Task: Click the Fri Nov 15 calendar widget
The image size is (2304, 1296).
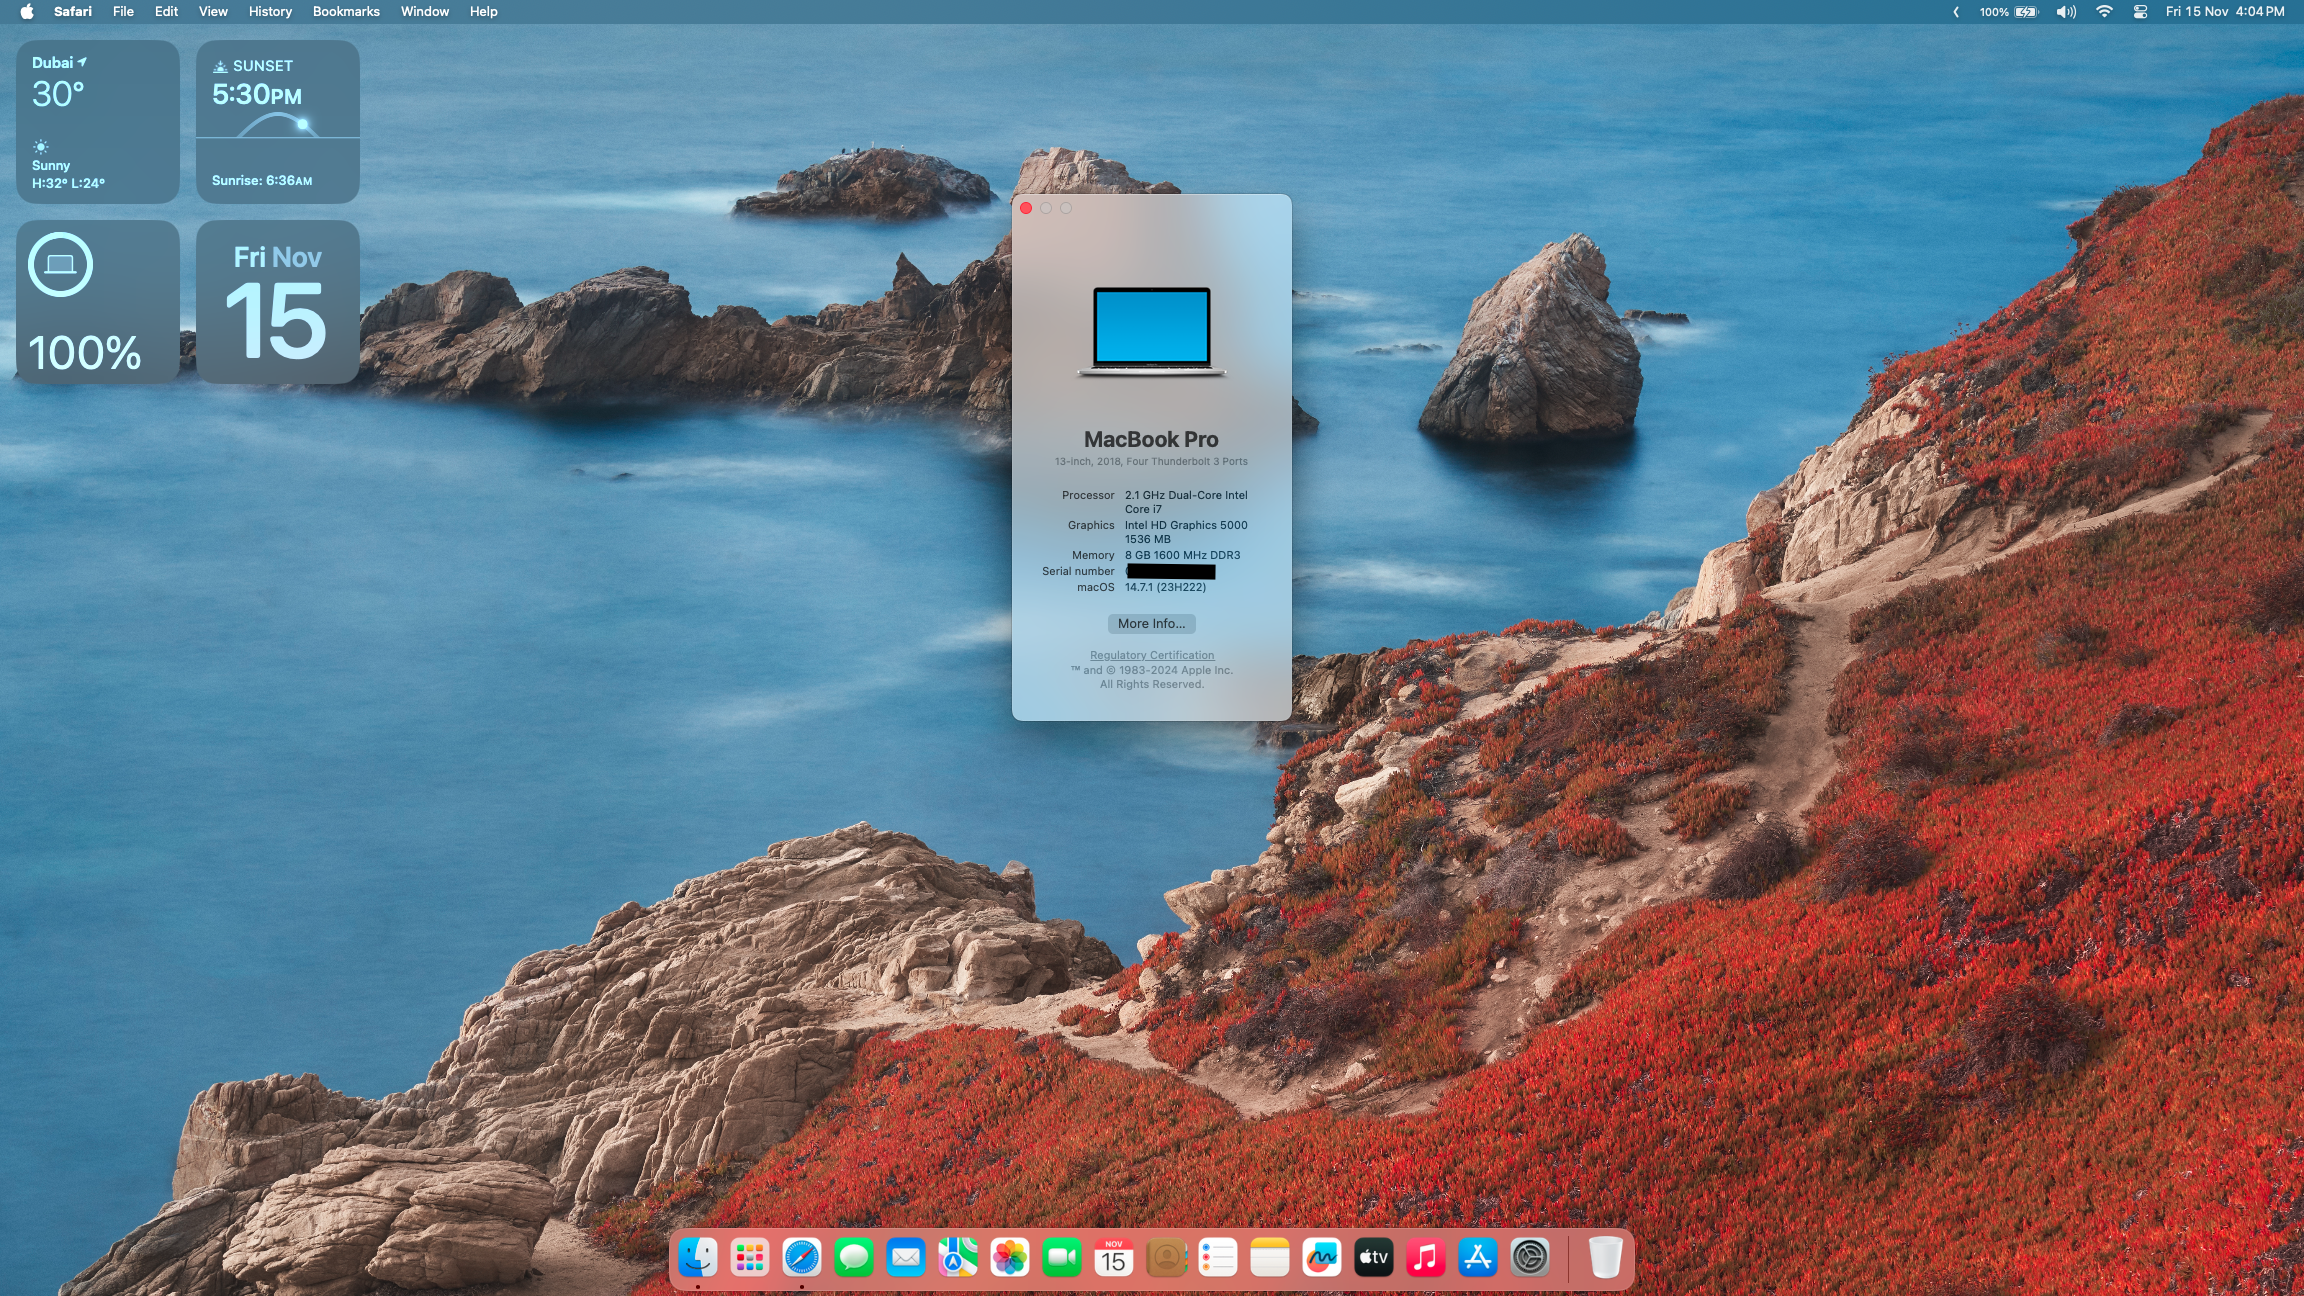Action: (278, 302)
